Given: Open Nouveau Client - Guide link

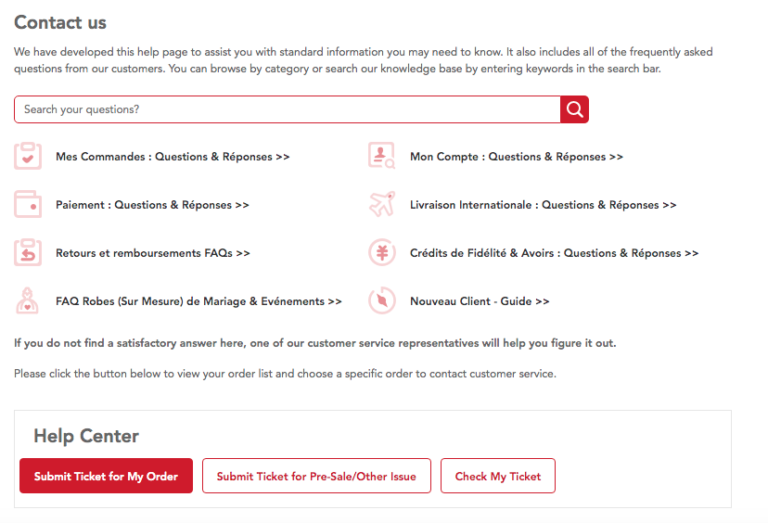Looking at the screenshot, I should pyautogui.click(x=479, y=301).
